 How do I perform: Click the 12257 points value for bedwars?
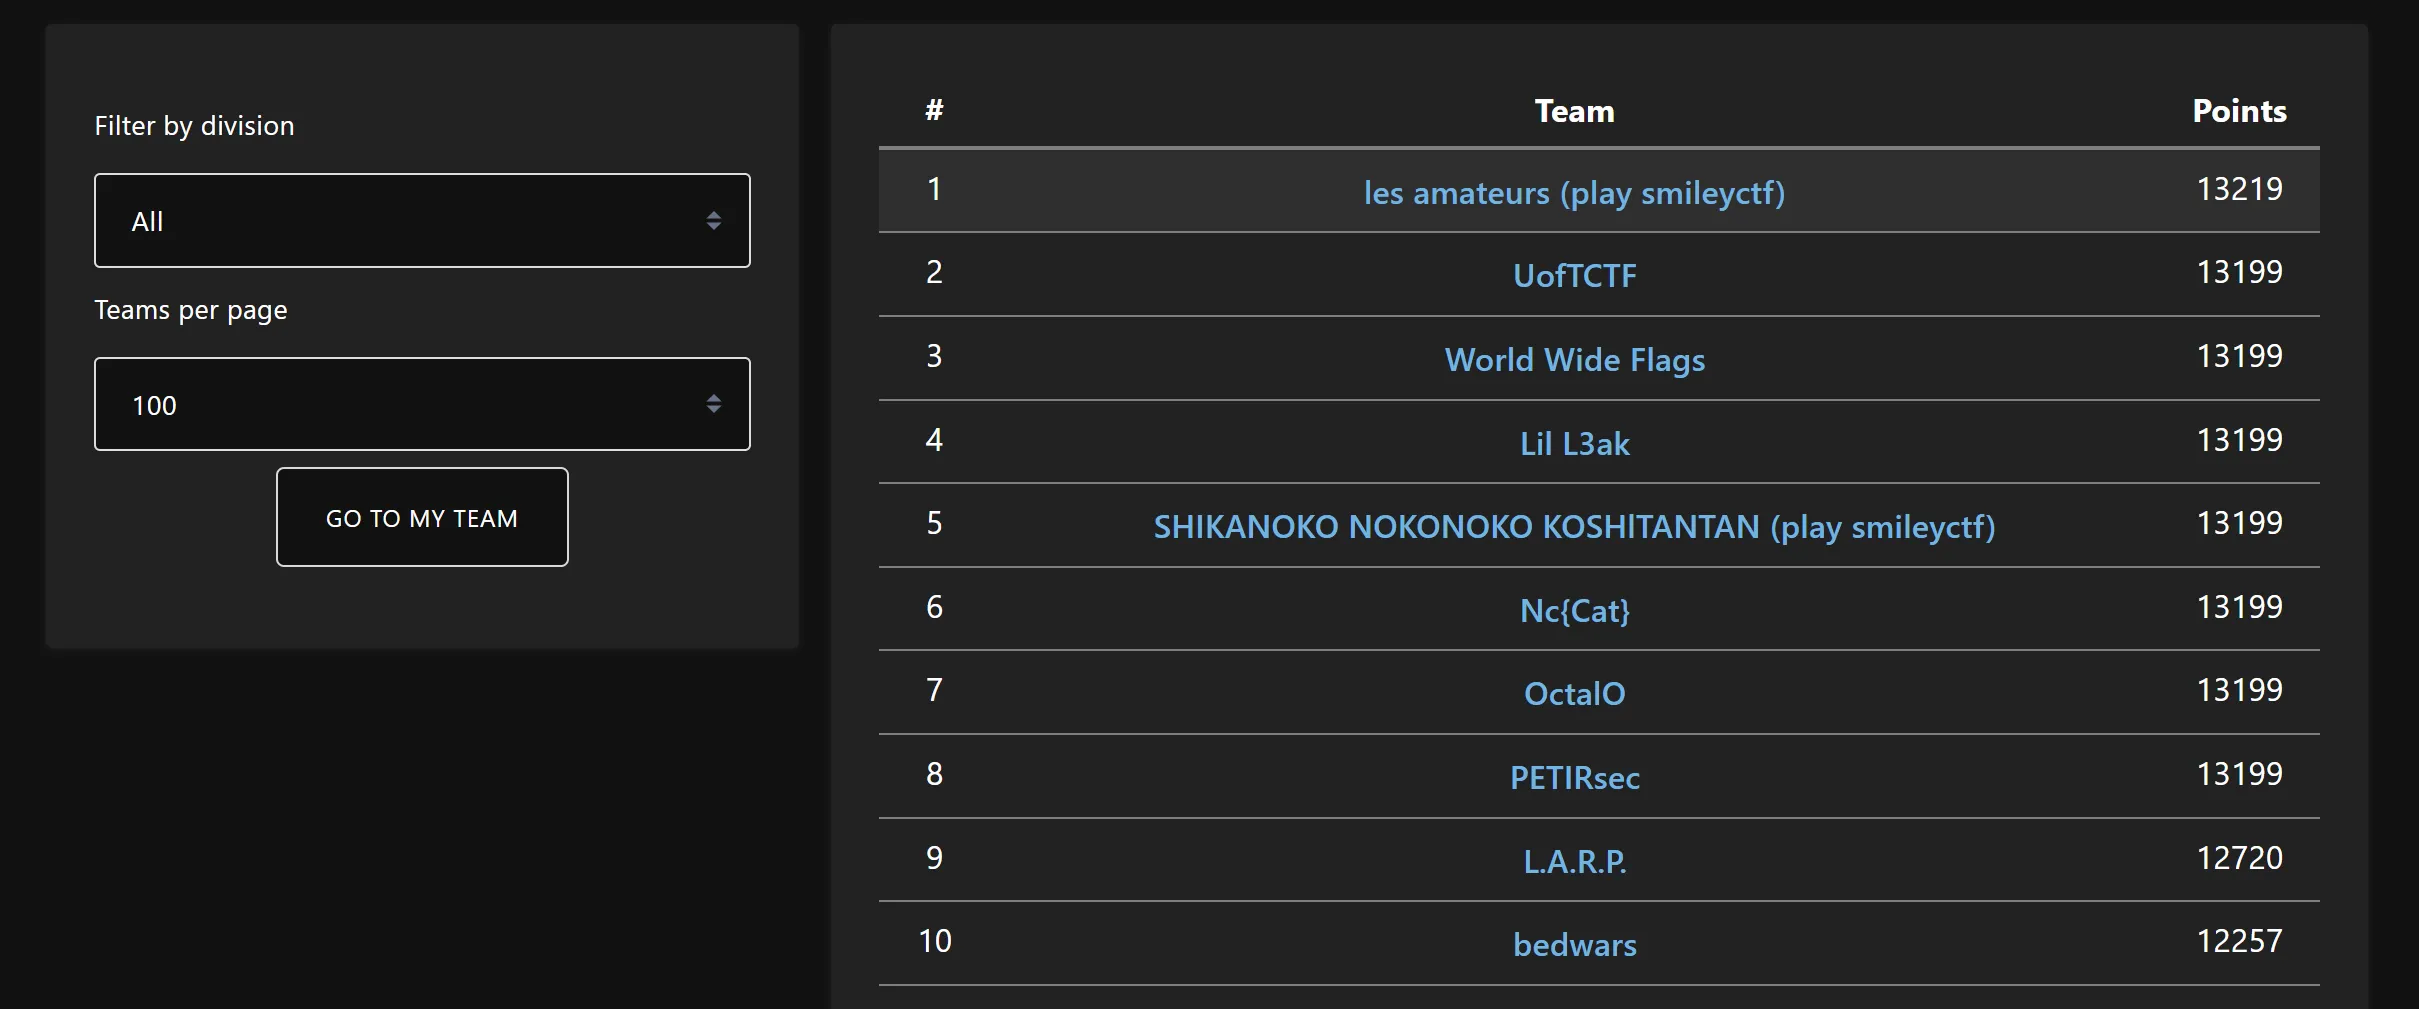coord(2238,941)
